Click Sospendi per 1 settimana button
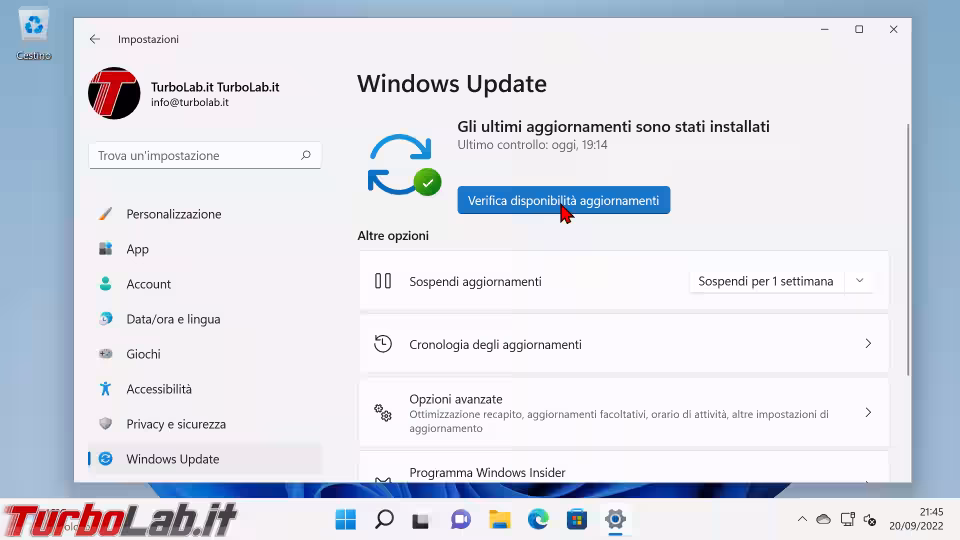The width and height of the screenshot is (960, 540). [x=766, y=281]
